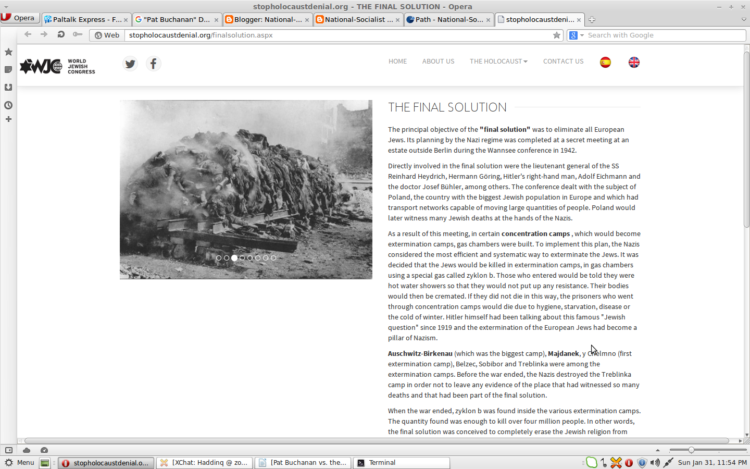
Task: Expand THE HOLOCAUST navigation dropdown
Action: (x=498, y=62)
